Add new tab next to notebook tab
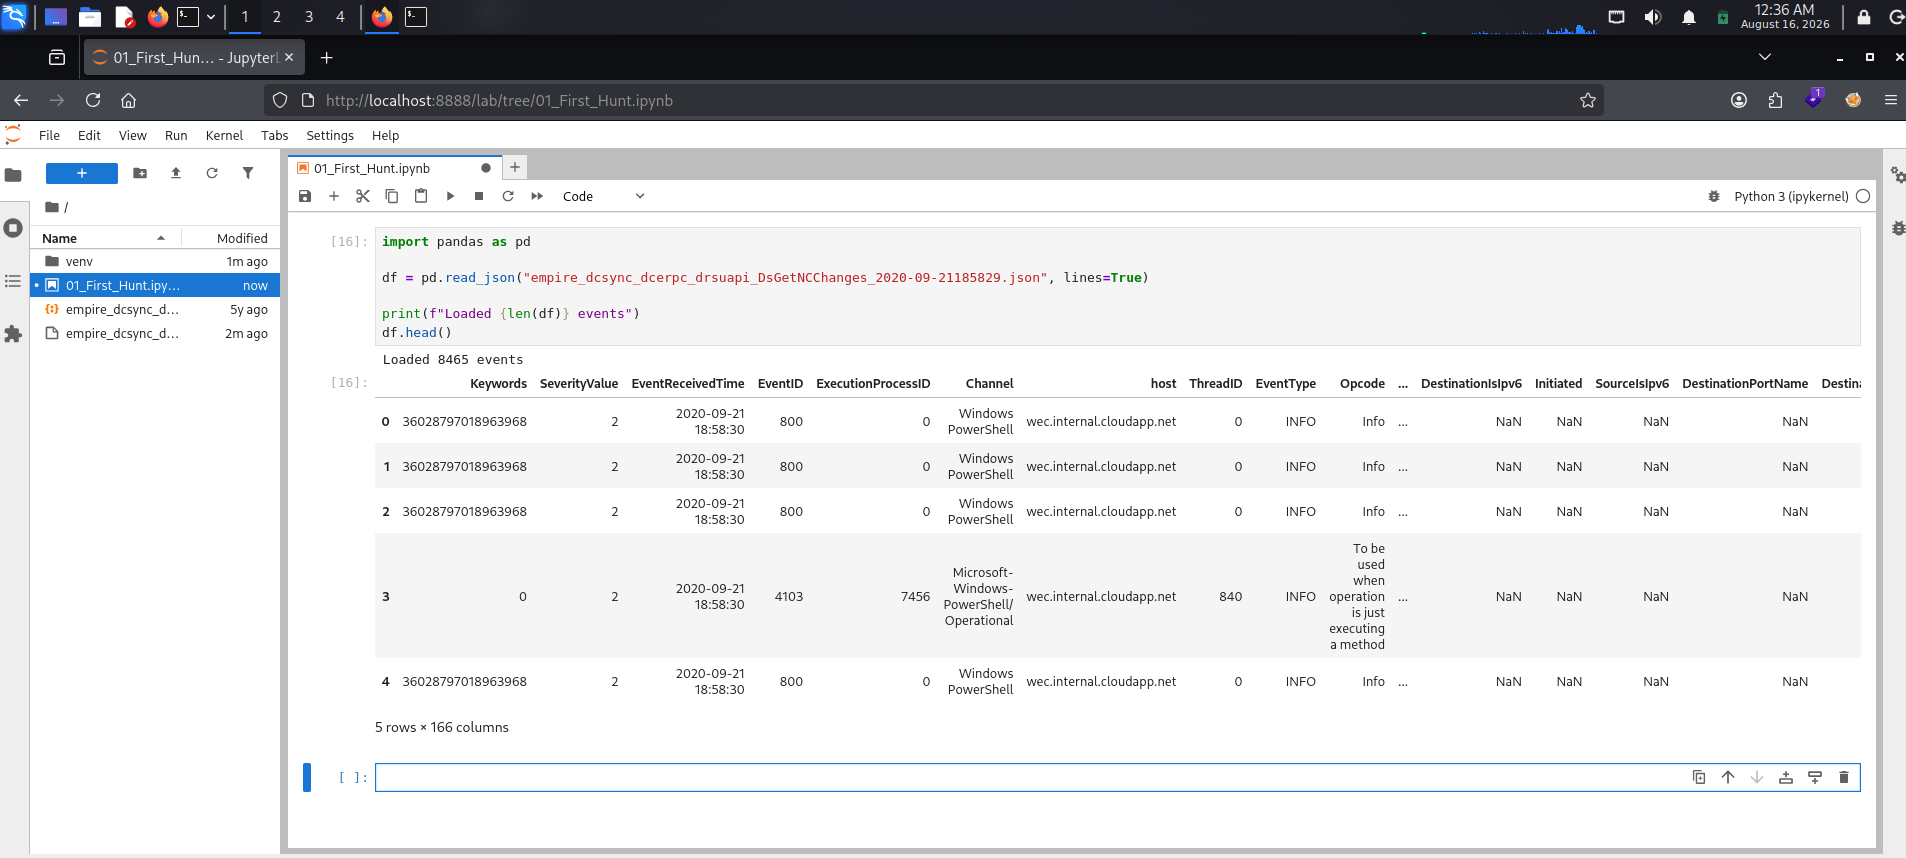The width and height of the screenshot is (1906, 858). pos(515,167)
